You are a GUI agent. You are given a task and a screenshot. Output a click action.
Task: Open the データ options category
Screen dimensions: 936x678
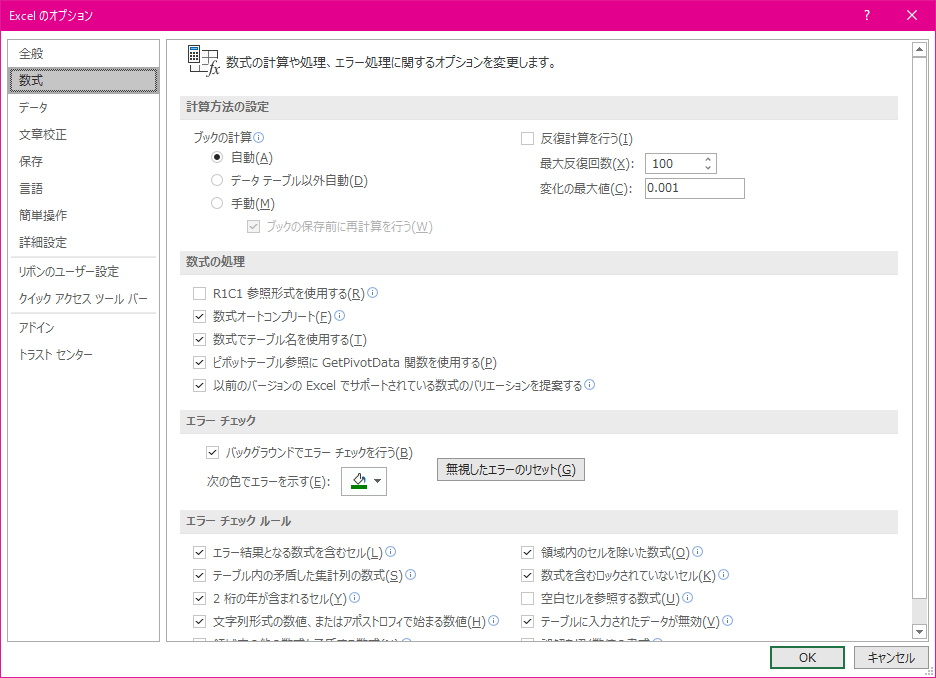(x=84, y=107)
